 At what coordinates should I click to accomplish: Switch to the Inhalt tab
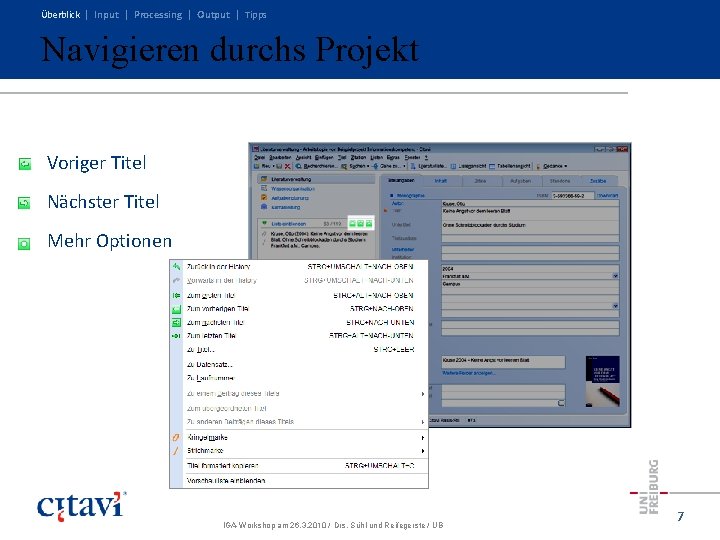pyautogui.click(x=440, y=181)
